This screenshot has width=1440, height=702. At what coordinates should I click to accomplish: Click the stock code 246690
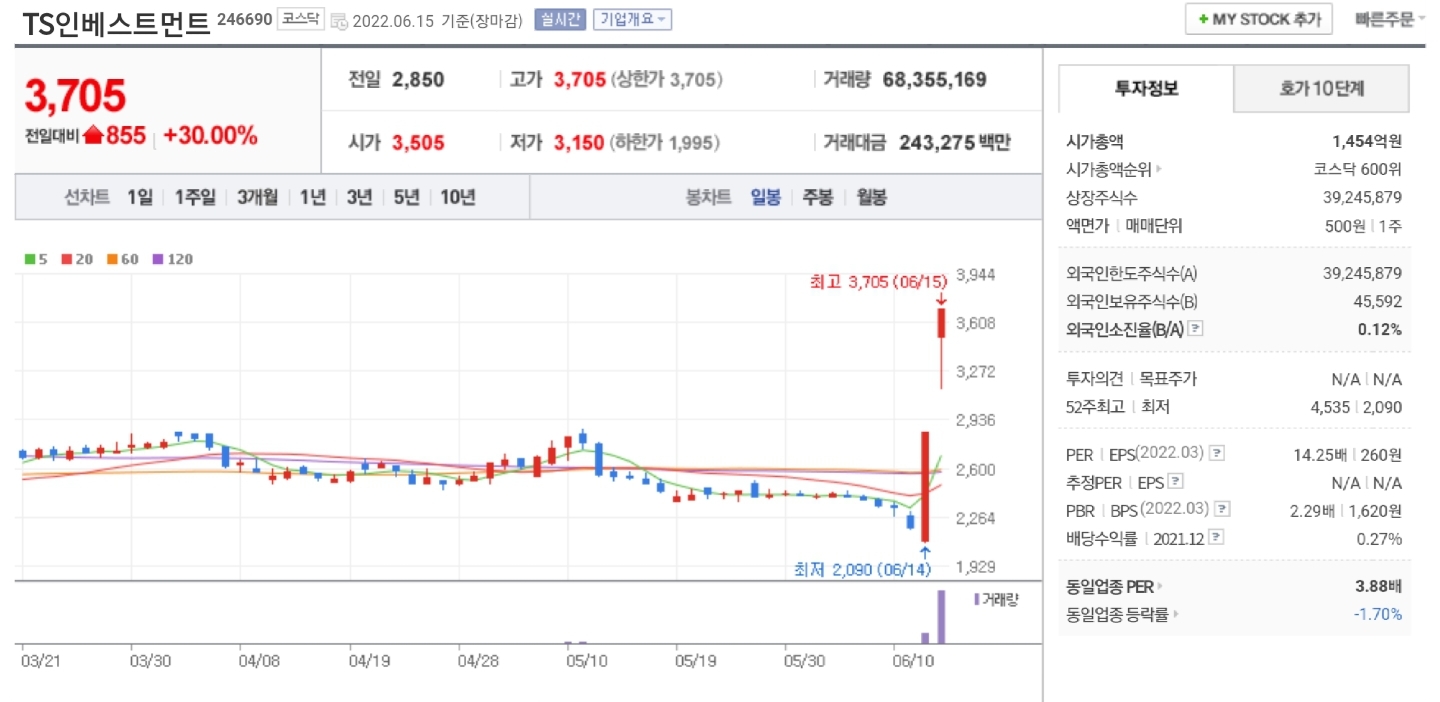244,19
